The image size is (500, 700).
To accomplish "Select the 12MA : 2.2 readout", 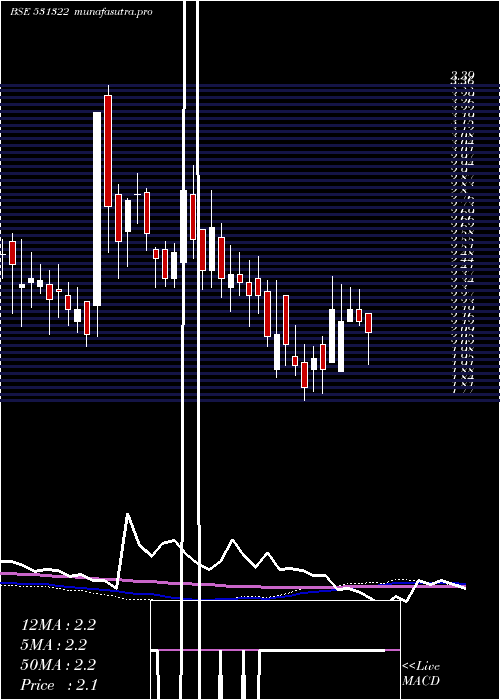I will pos(58,625).
